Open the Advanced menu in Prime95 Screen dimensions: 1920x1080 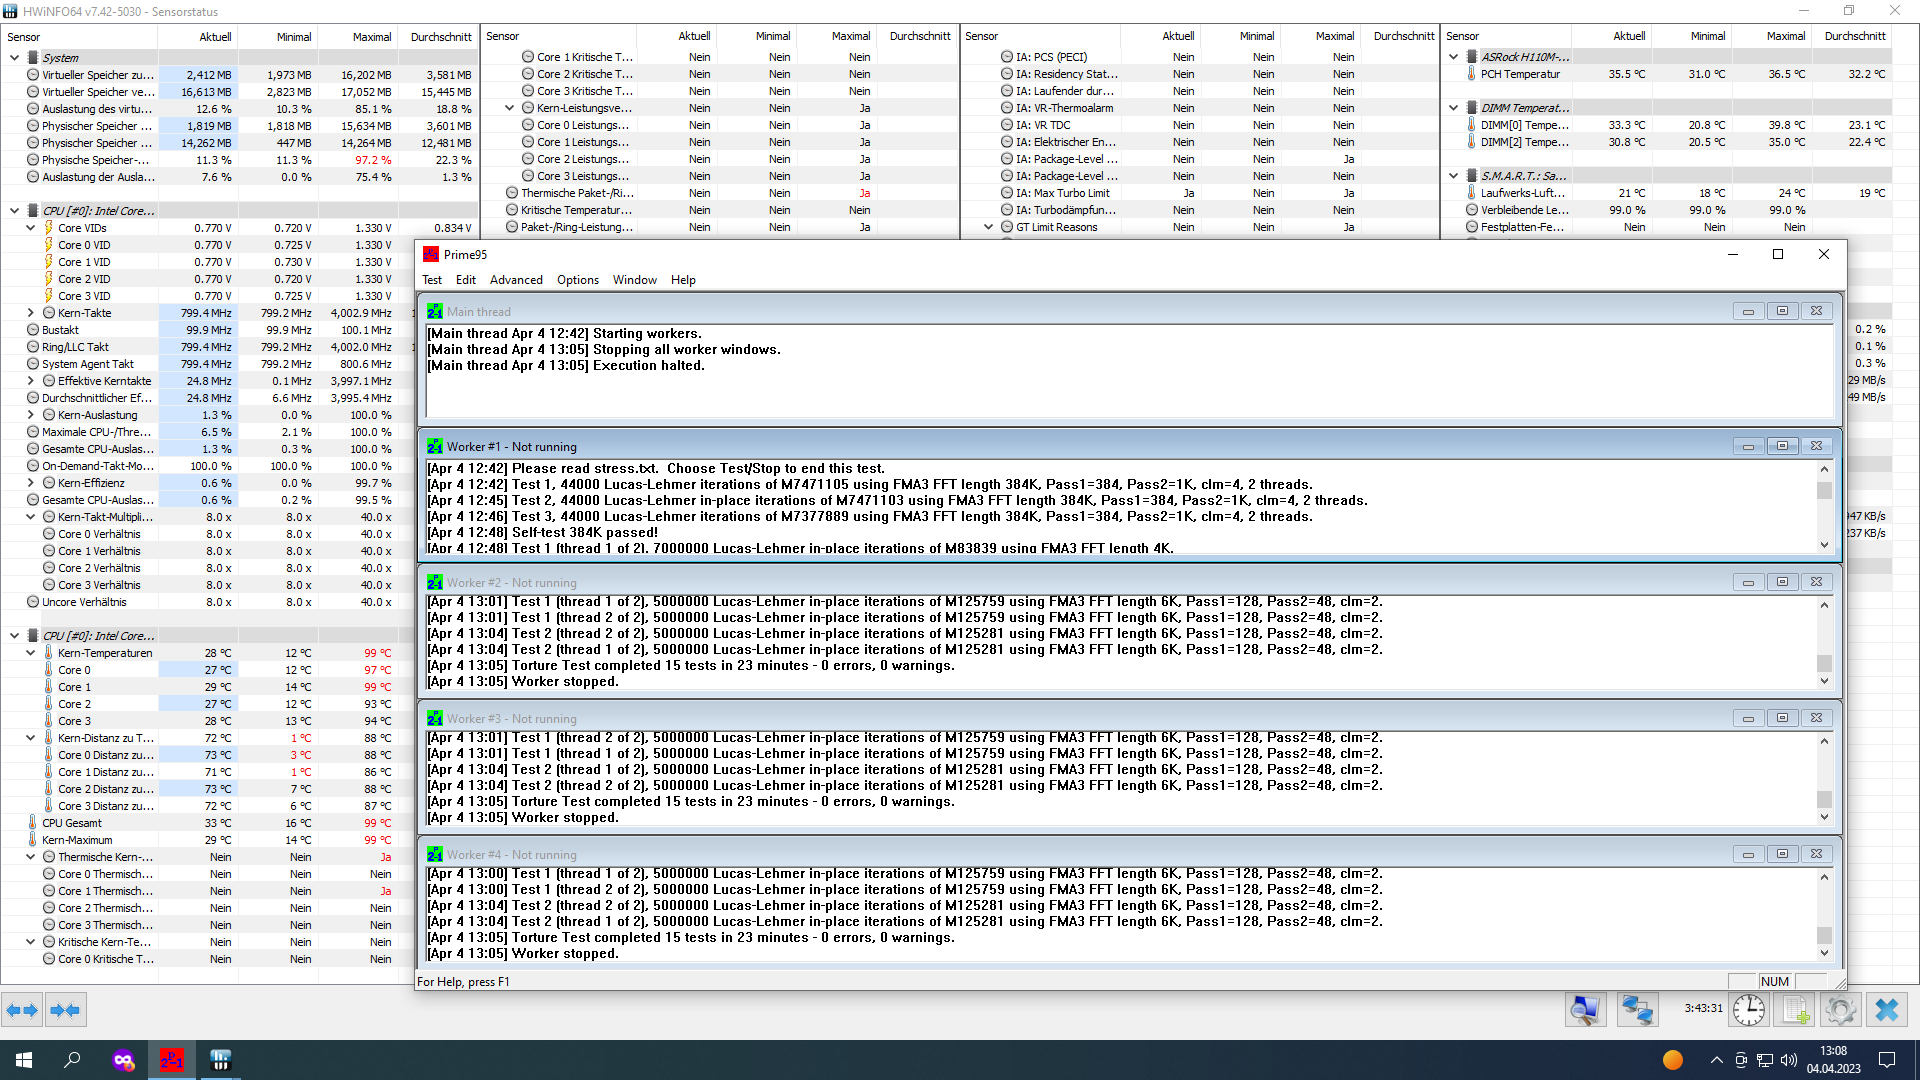516,280
